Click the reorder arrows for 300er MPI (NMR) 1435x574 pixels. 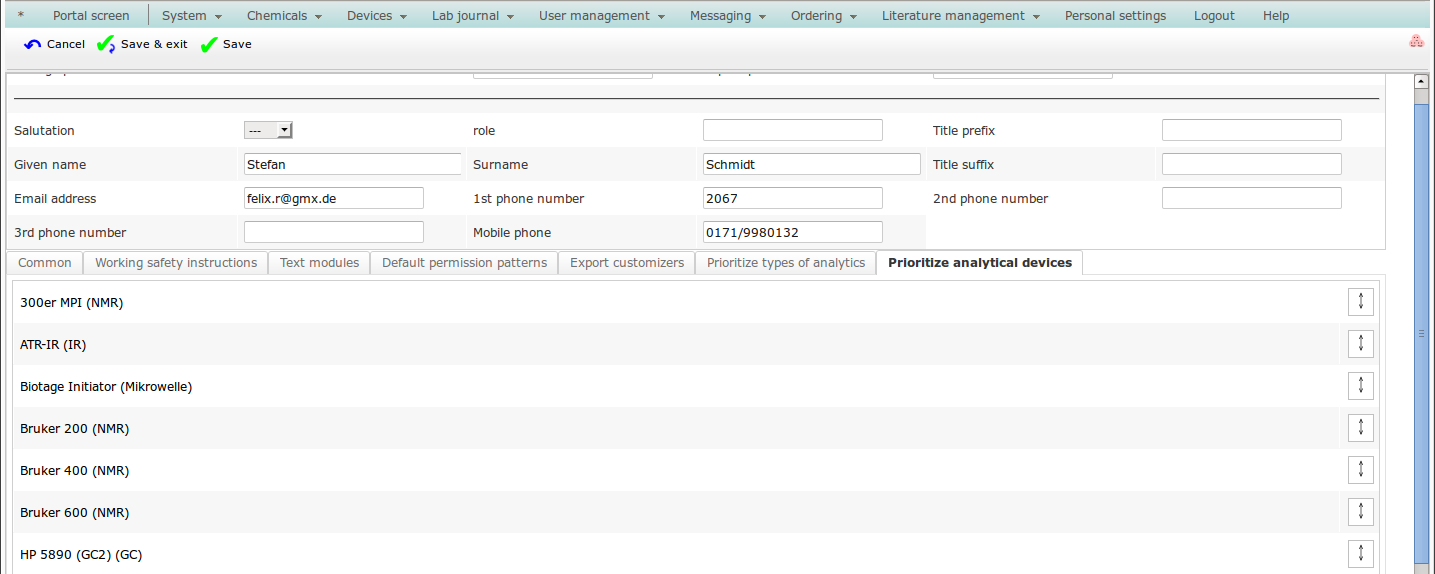click(1360, 302)
